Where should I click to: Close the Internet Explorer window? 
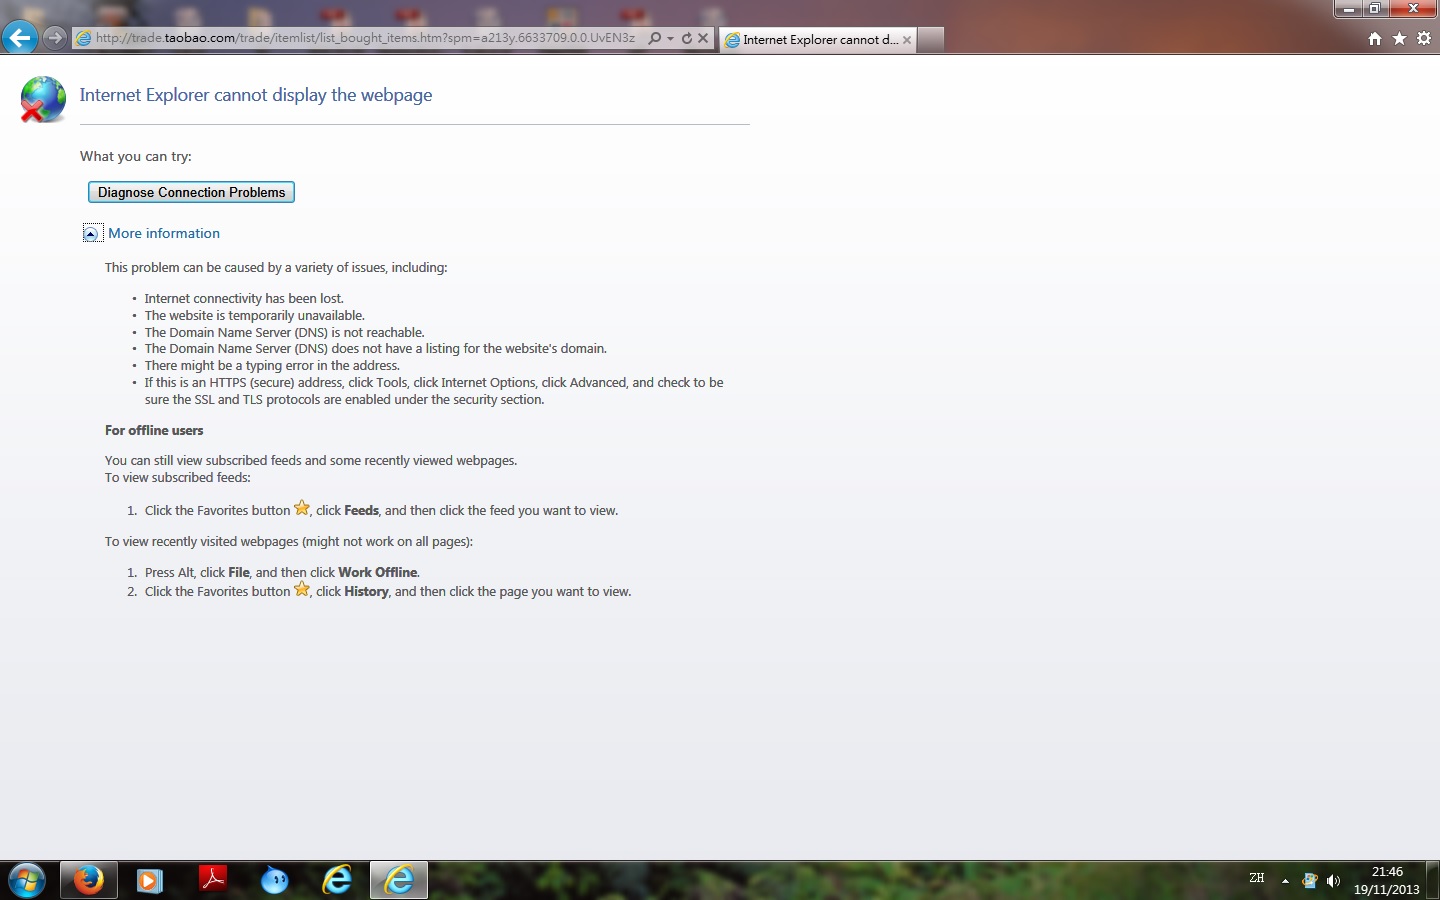pos(1413,9)
